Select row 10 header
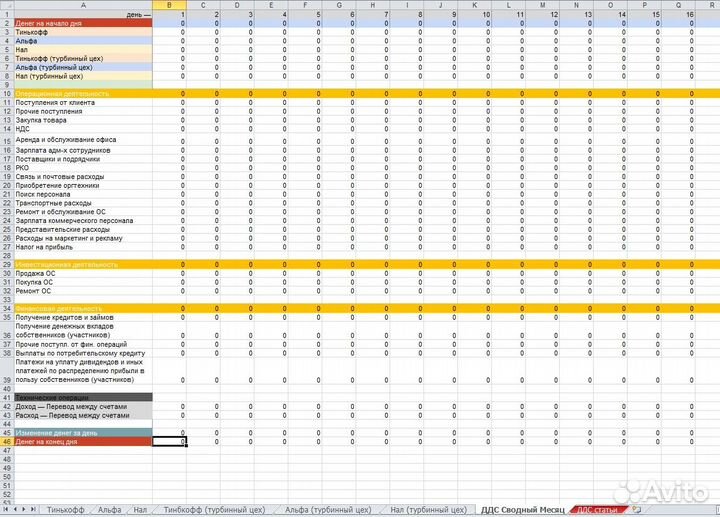Image resolution: width=720 pixels, height=517 pixels. pyautogui.click(x=6, y=94)
